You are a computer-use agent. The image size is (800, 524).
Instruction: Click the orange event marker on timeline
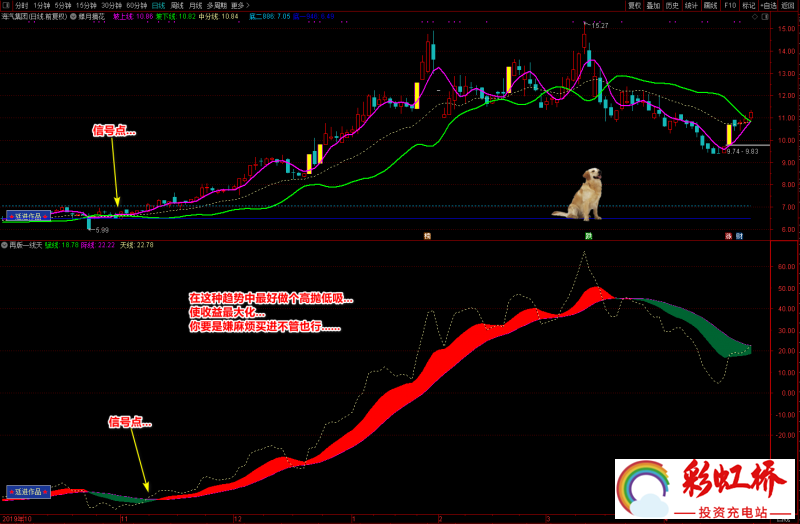click(x=427, y=236)
